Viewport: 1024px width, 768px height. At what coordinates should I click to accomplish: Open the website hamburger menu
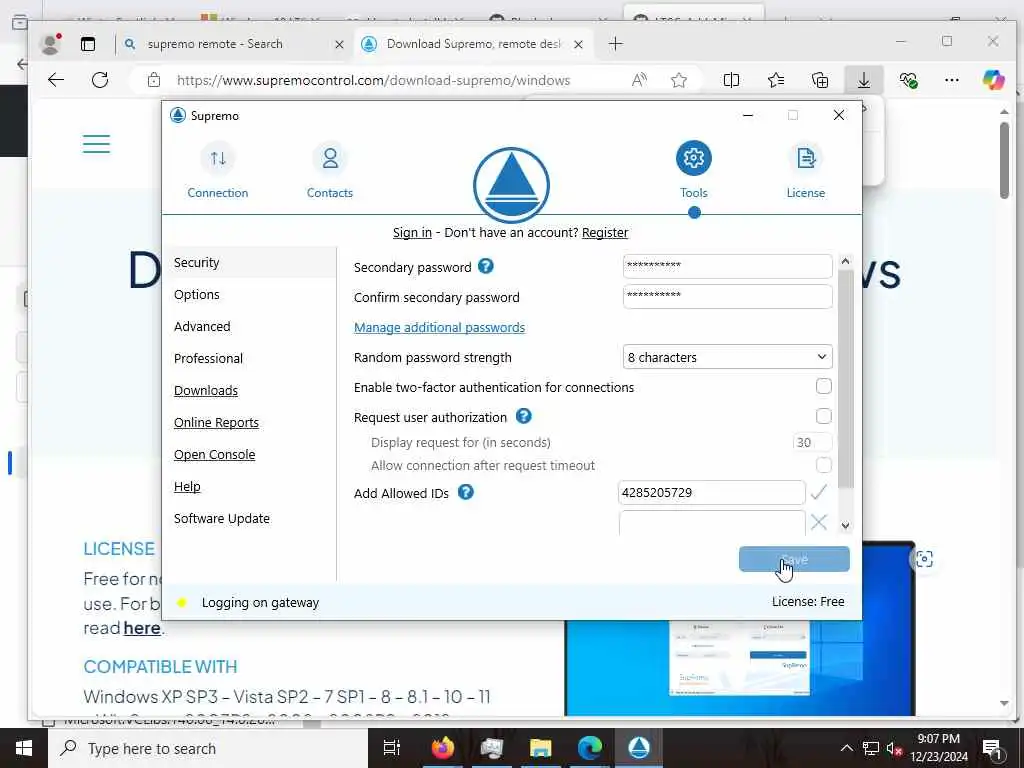tap(97, 144)
